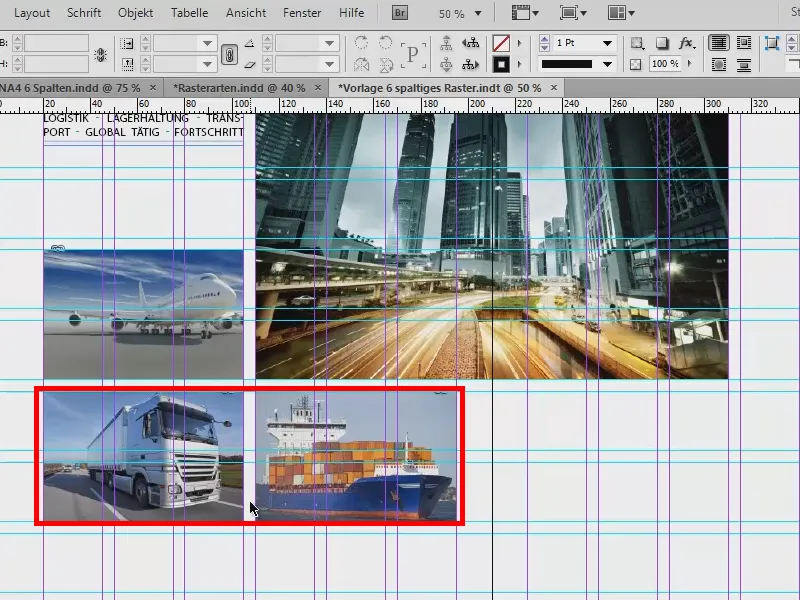
Task: Select the airplane image on the page
Action: tap(143, 314)
